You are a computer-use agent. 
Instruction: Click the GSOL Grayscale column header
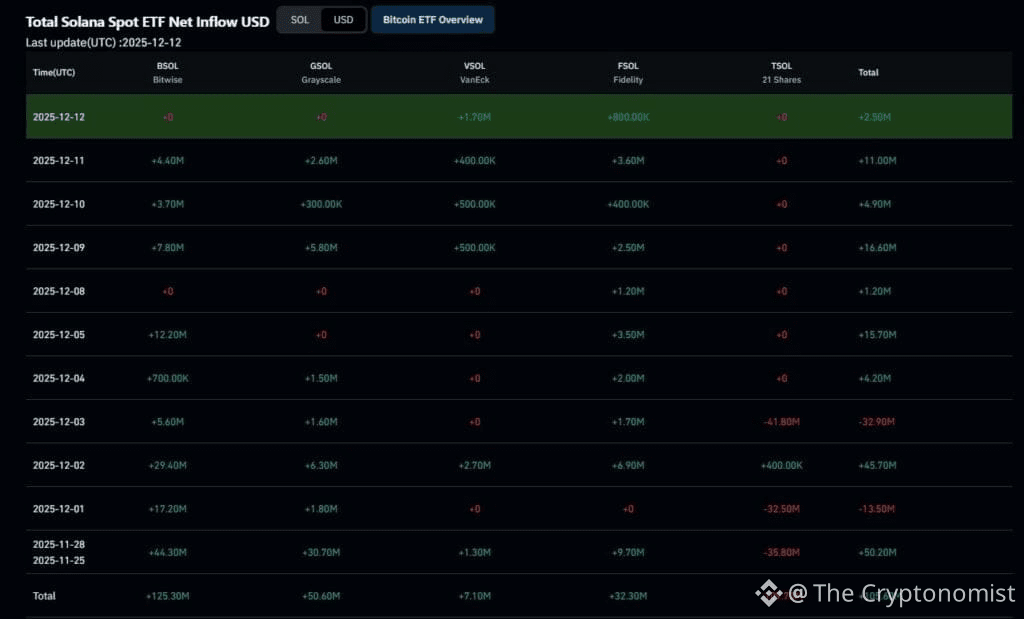[321, 72]
